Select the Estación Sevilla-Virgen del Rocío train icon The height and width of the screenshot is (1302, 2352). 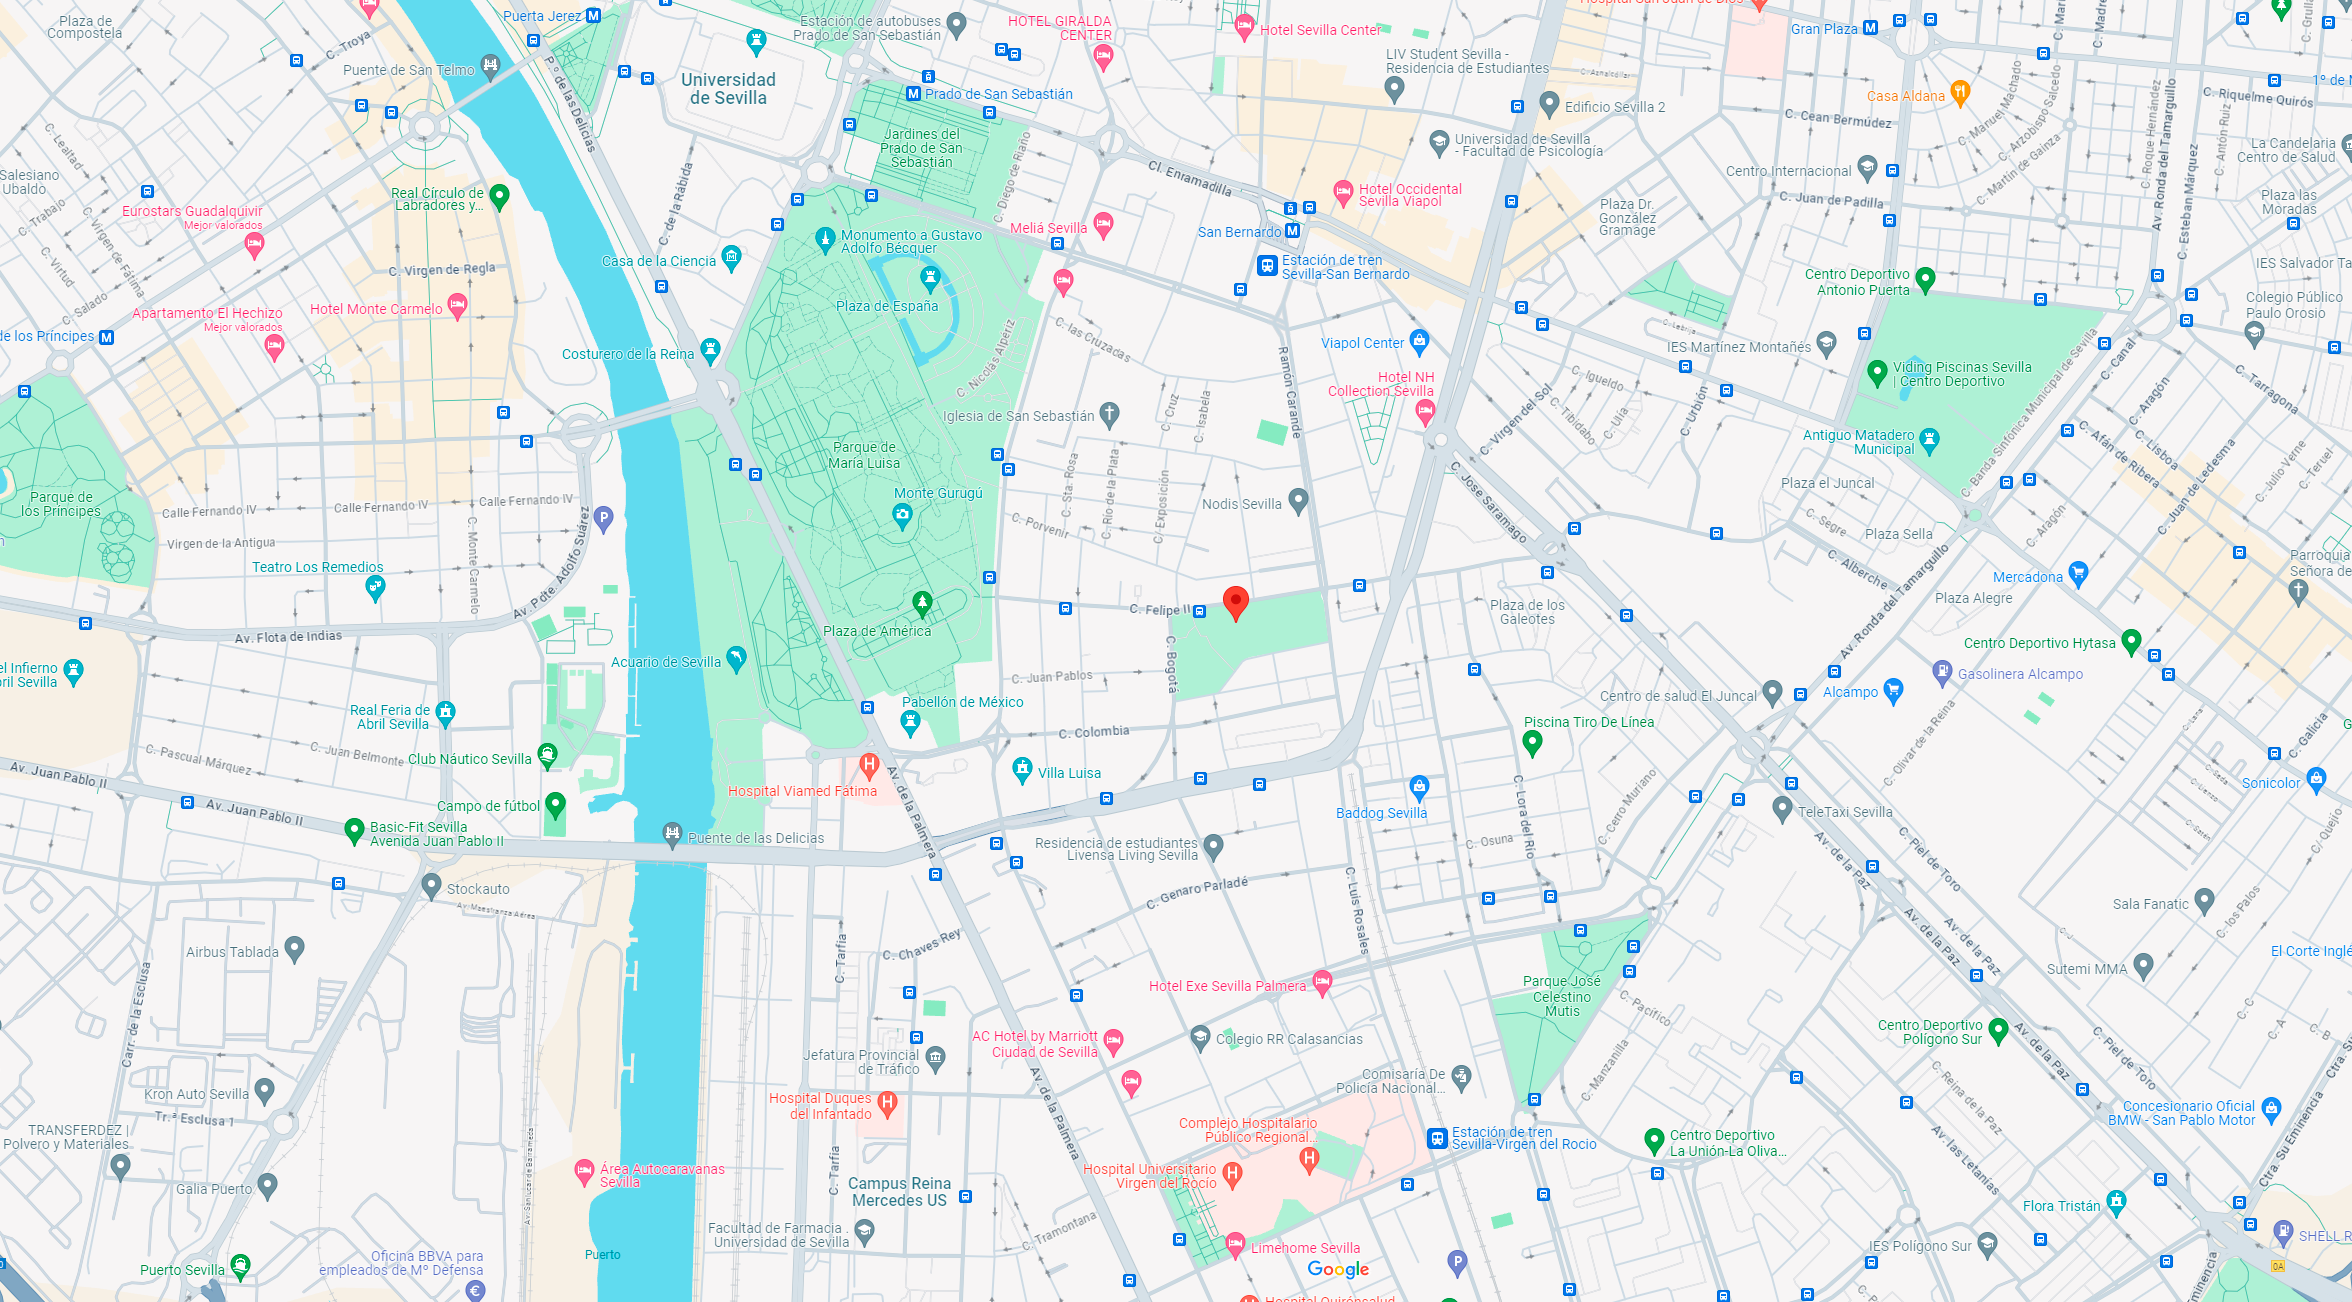click(x=1437, y=1138)
